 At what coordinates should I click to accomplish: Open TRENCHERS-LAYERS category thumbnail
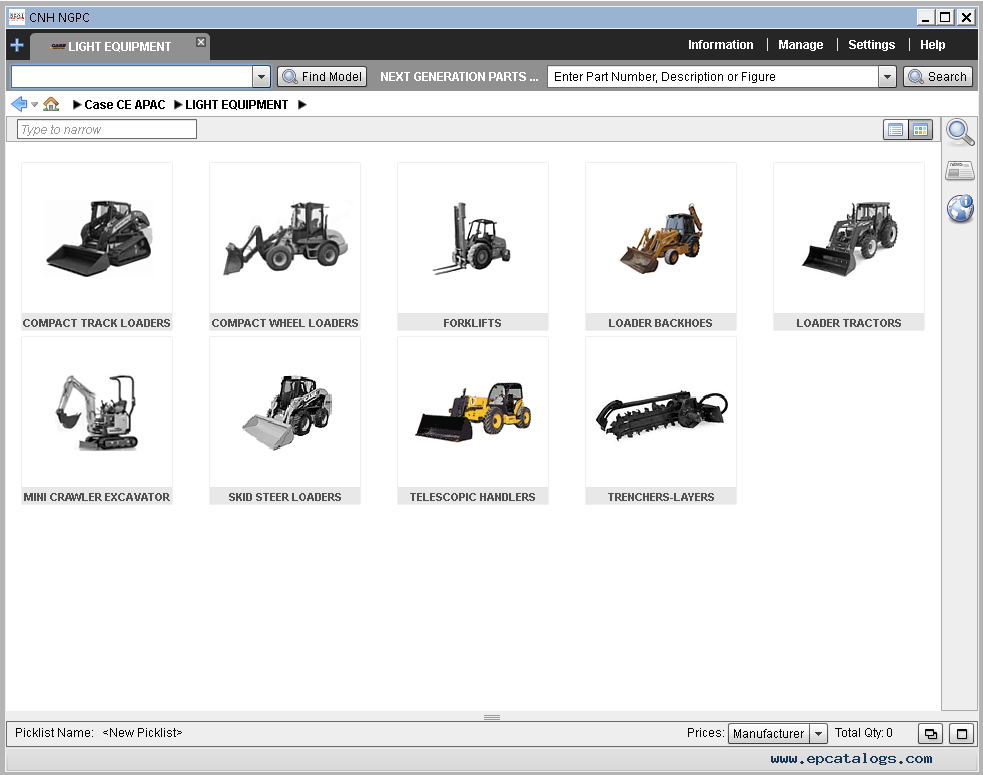click(x=661, y=421)
